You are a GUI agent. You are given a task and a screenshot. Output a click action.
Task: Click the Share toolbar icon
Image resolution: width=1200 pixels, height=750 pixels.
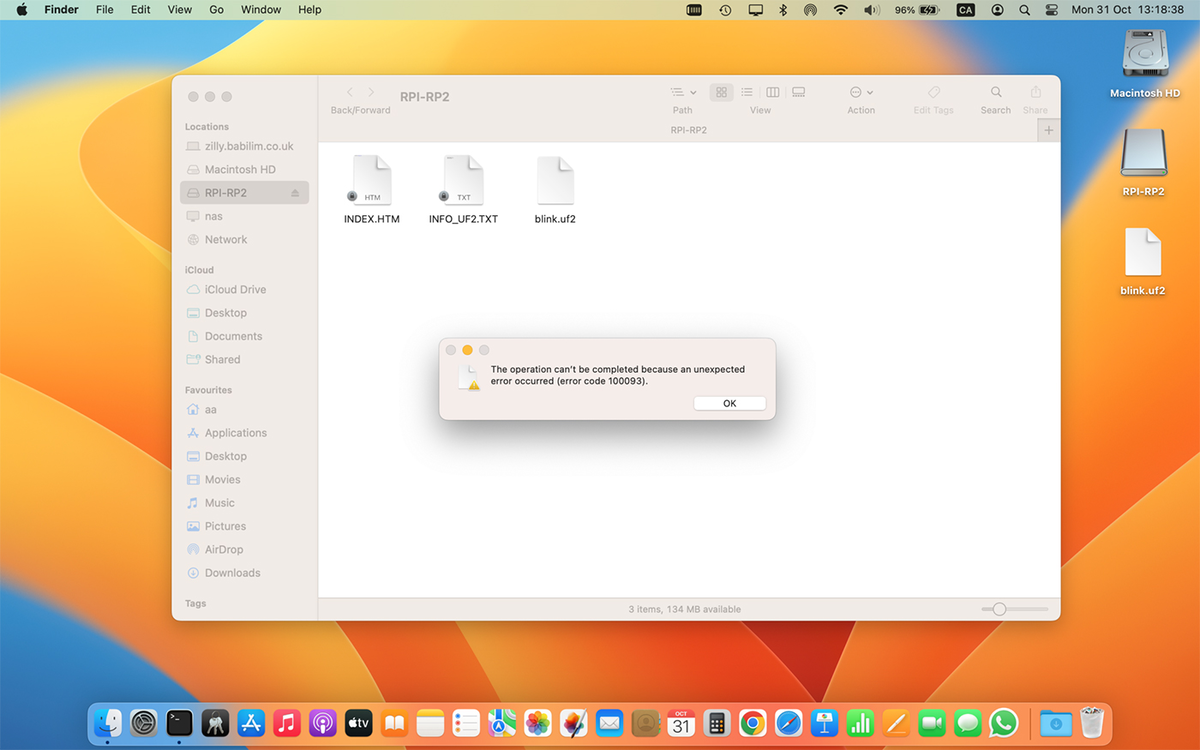pos(1036,92)
